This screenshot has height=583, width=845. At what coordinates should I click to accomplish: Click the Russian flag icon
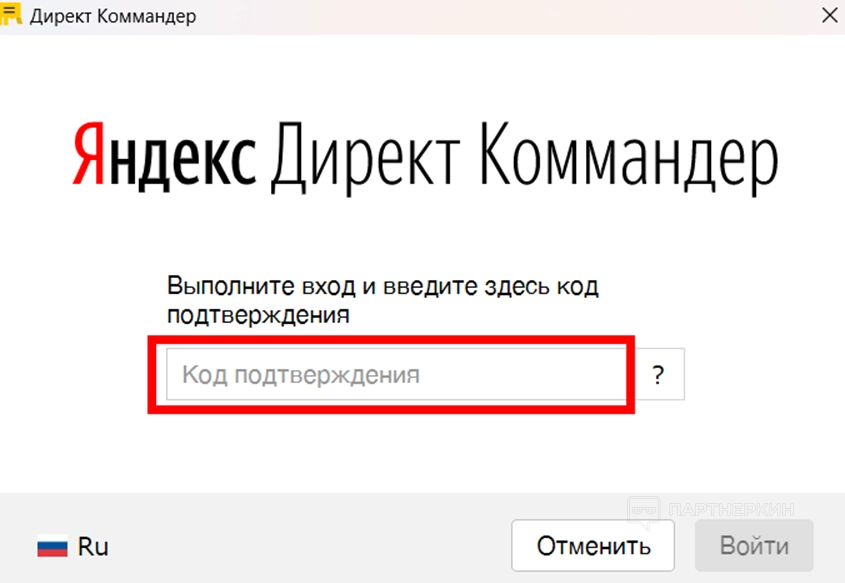(x=52, y=547)
